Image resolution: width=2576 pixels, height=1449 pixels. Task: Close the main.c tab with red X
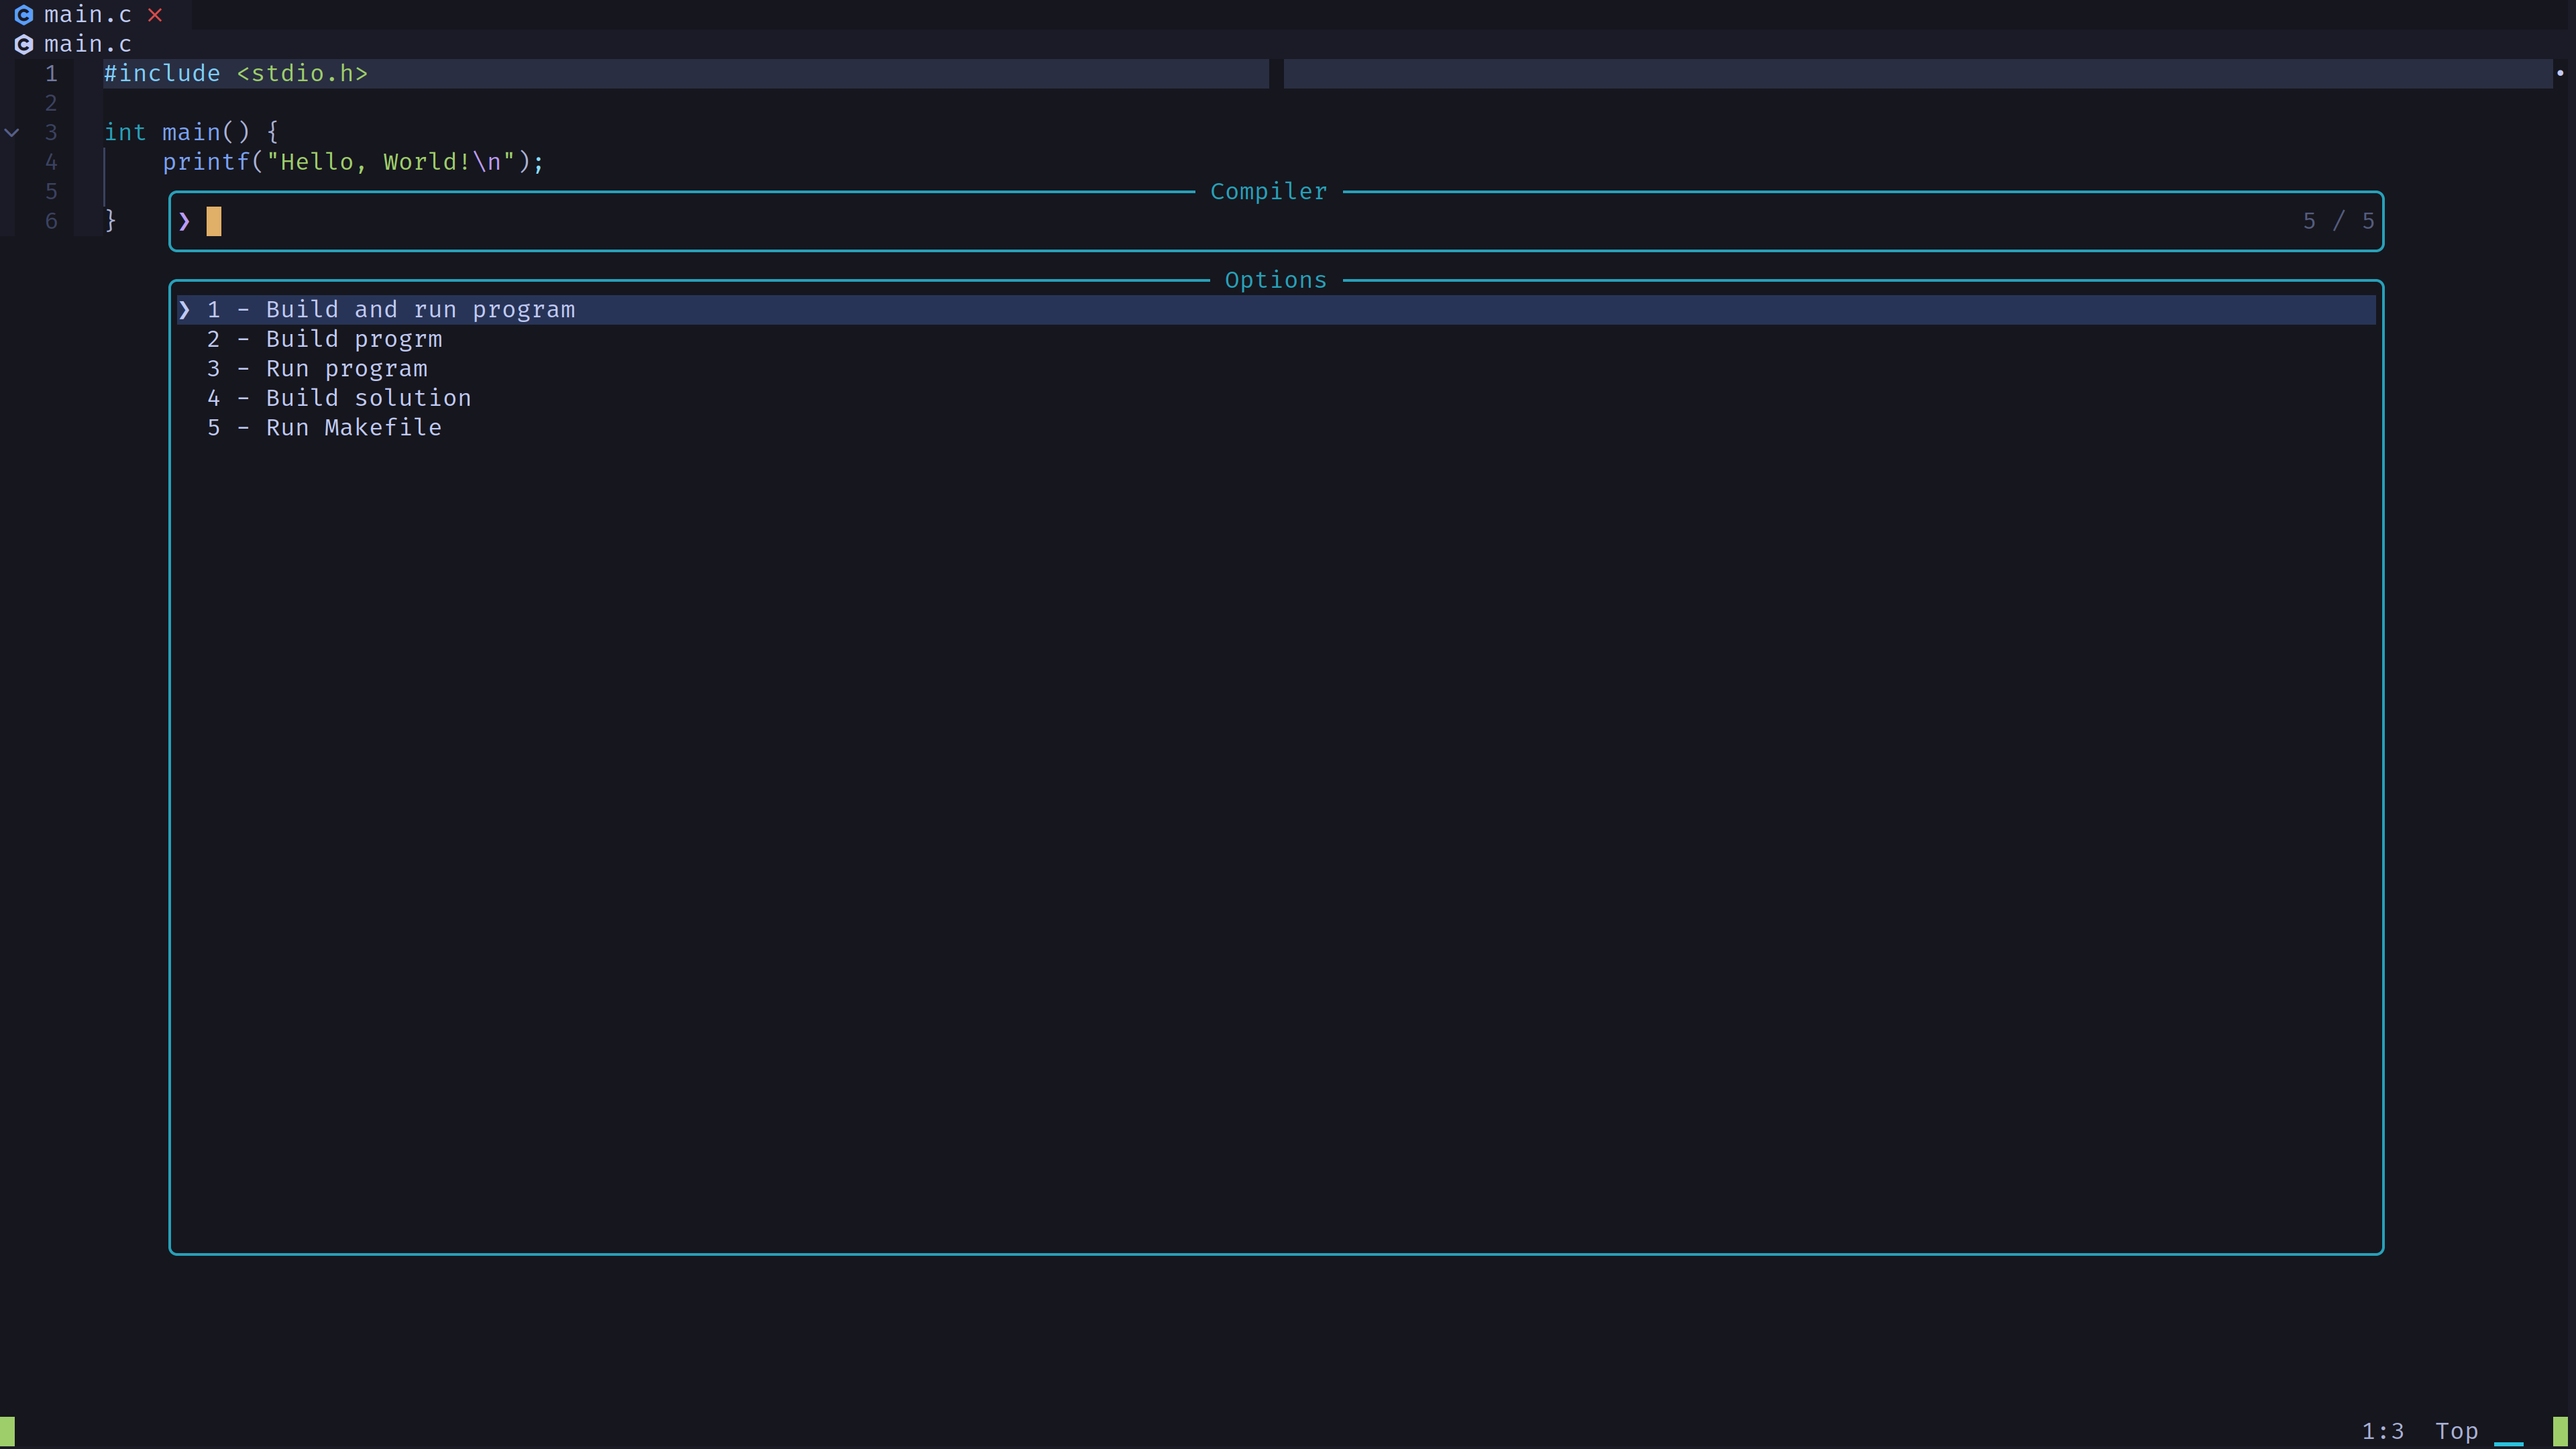click(155, 15)
